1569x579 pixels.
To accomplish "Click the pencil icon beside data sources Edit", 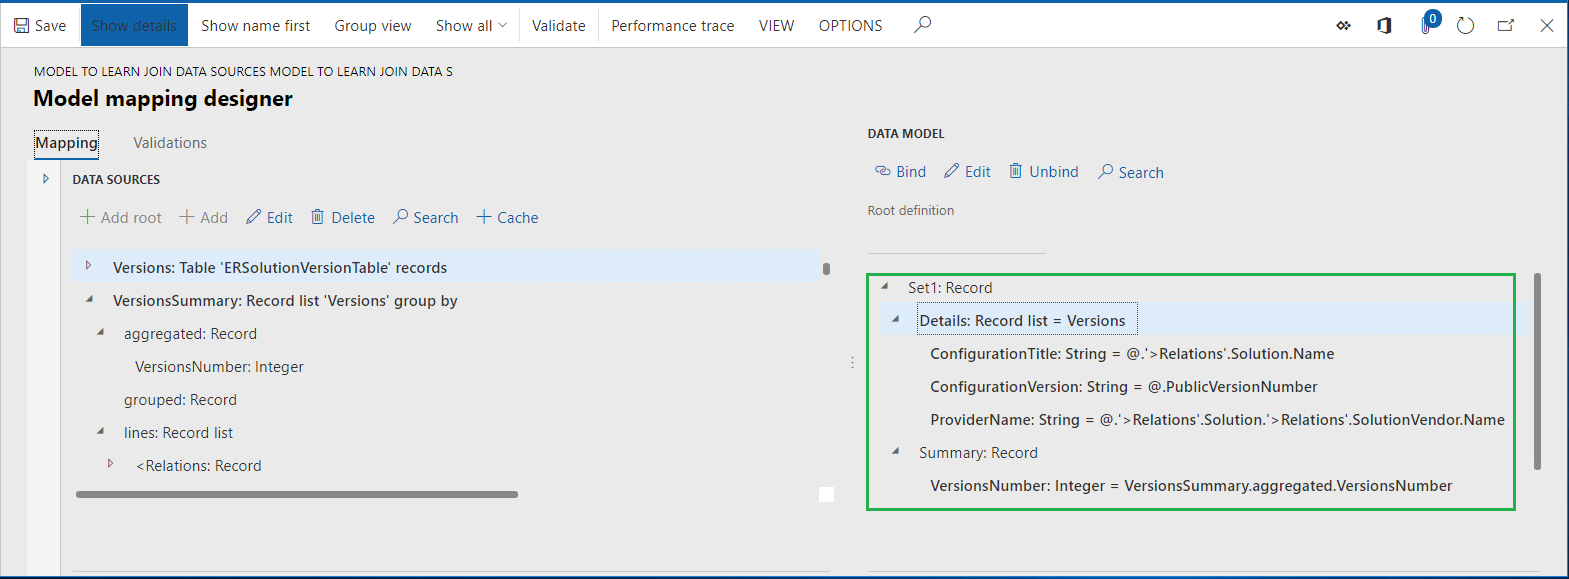I will (x=254, y=217).
